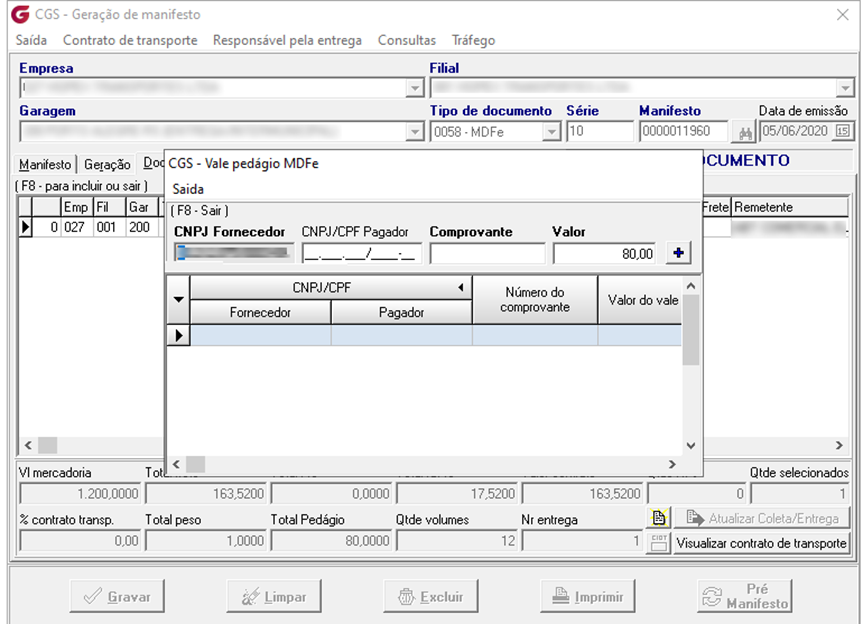863x624 pixels.
Task: Open the Contrato de transporte menu
Action: [130, 40]
